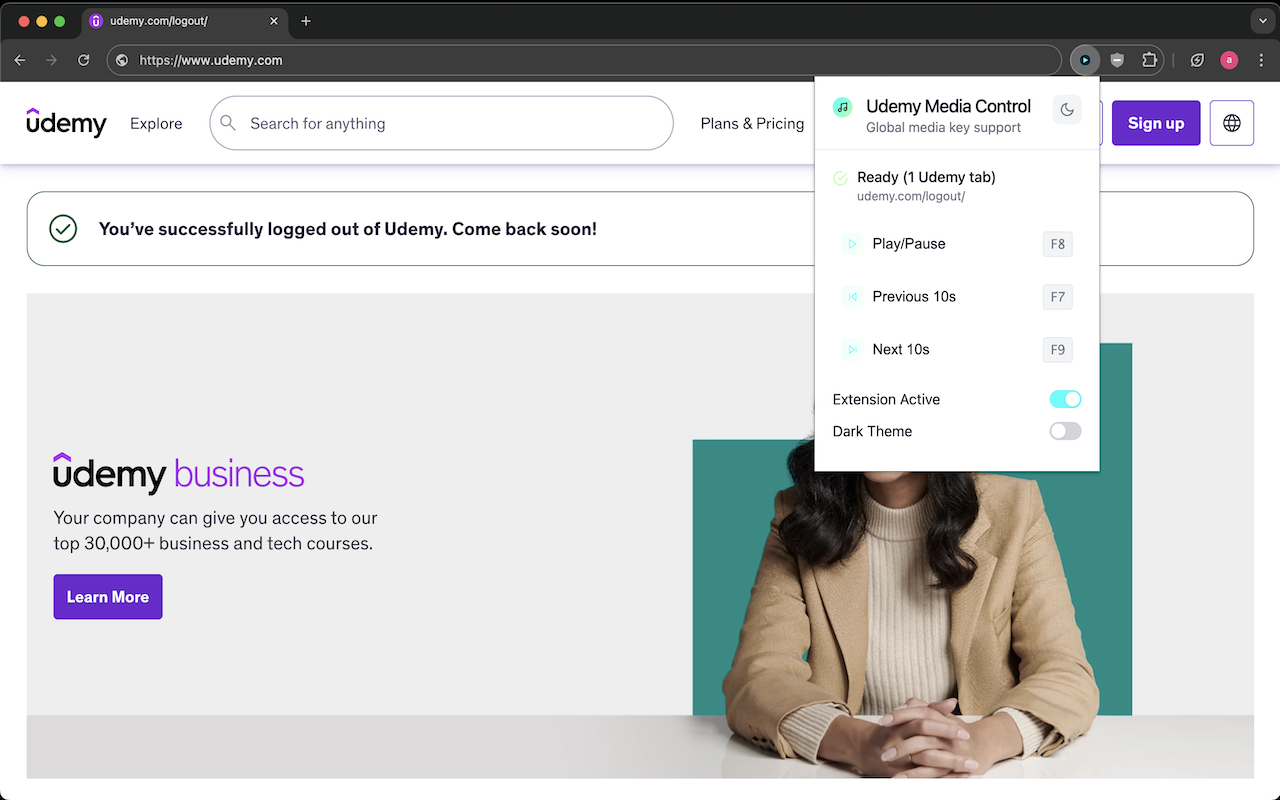Viewport: 1280px width, 800px height.
Task: Click the Next 10s label
Action: (x=901, y=350)
